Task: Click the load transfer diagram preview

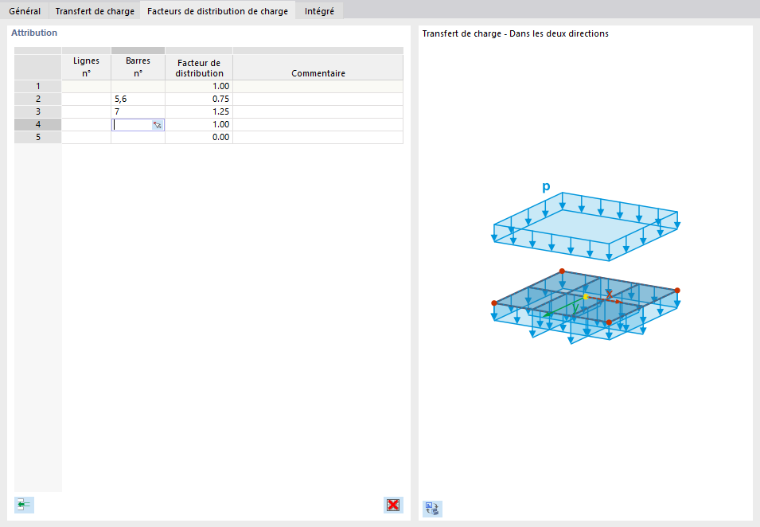Action: point(586,264)
